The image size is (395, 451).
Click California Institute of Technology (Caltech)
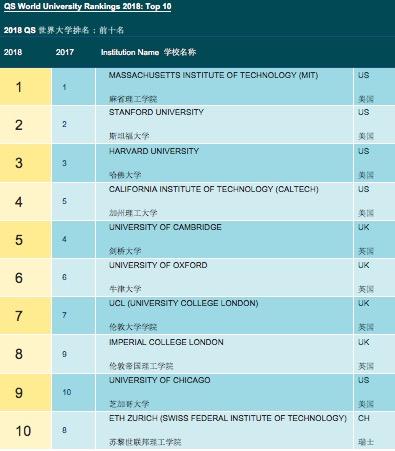click(x=214, y=189)
